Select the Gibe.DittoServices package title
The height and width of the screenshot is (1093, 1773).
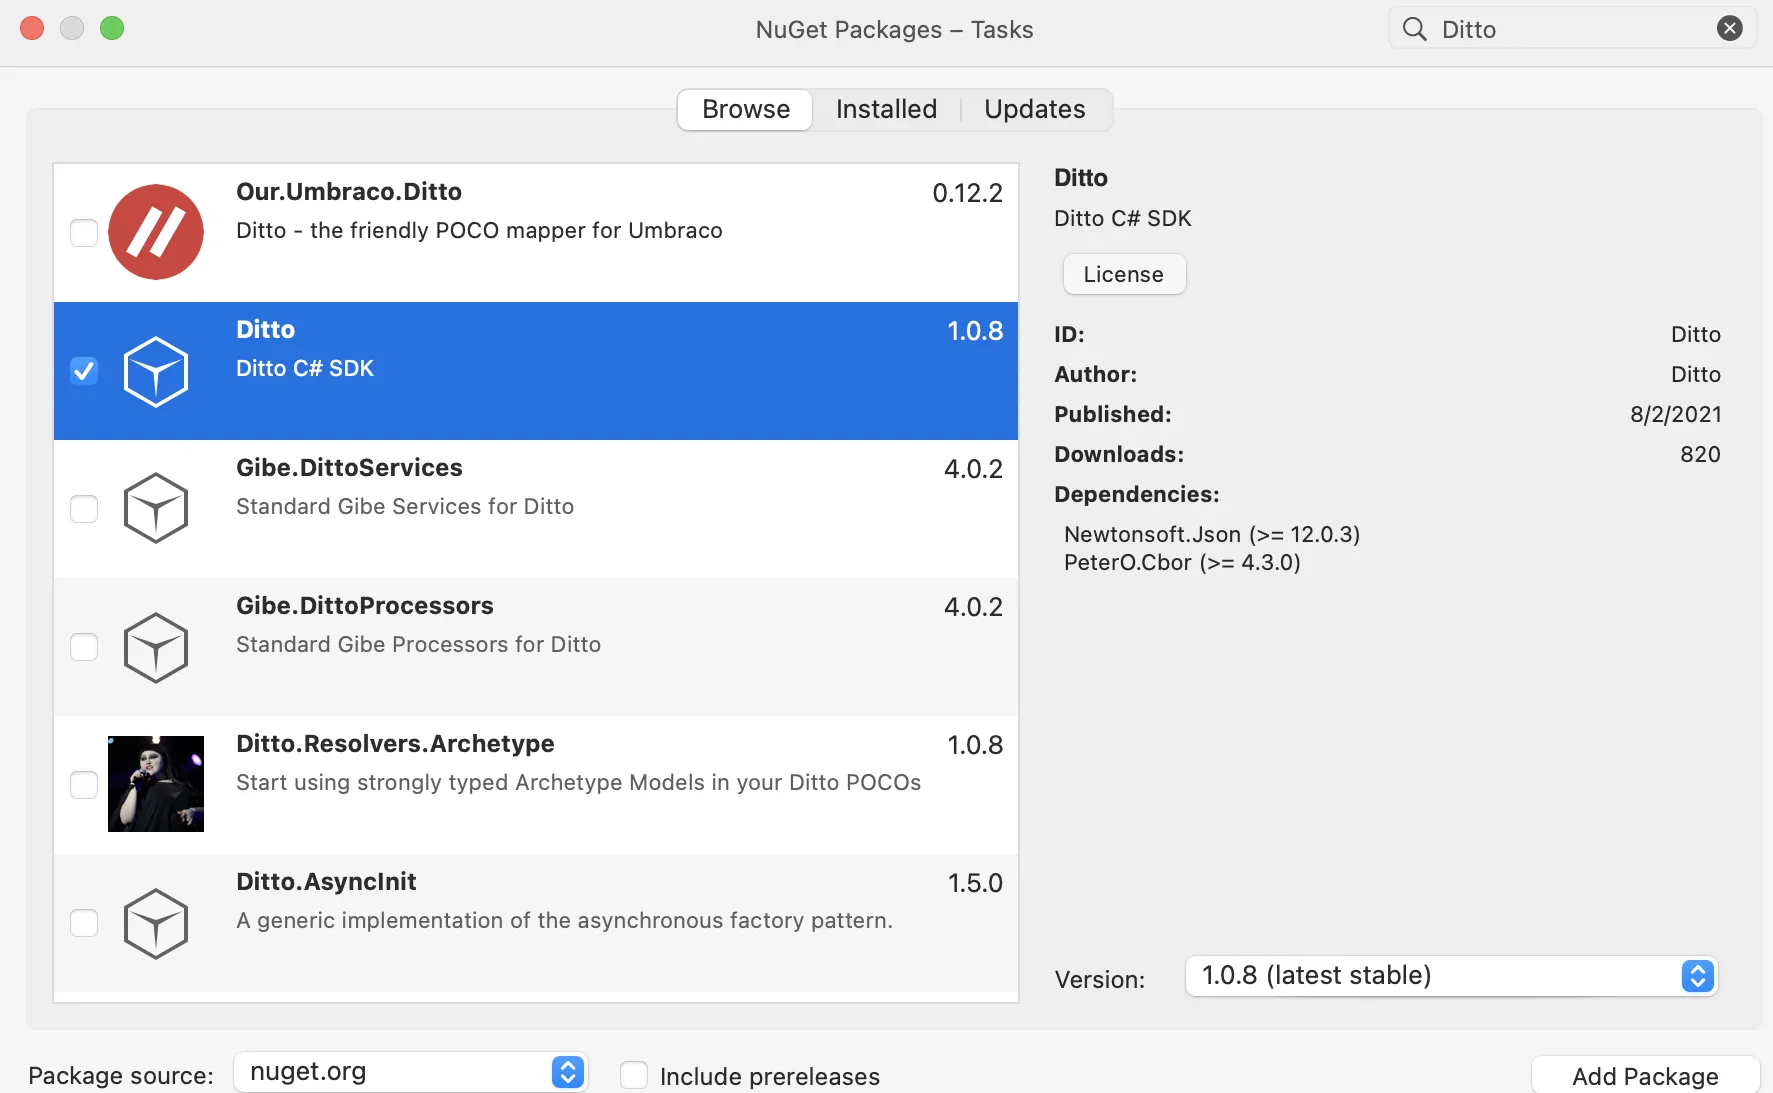tap(349, 468)
